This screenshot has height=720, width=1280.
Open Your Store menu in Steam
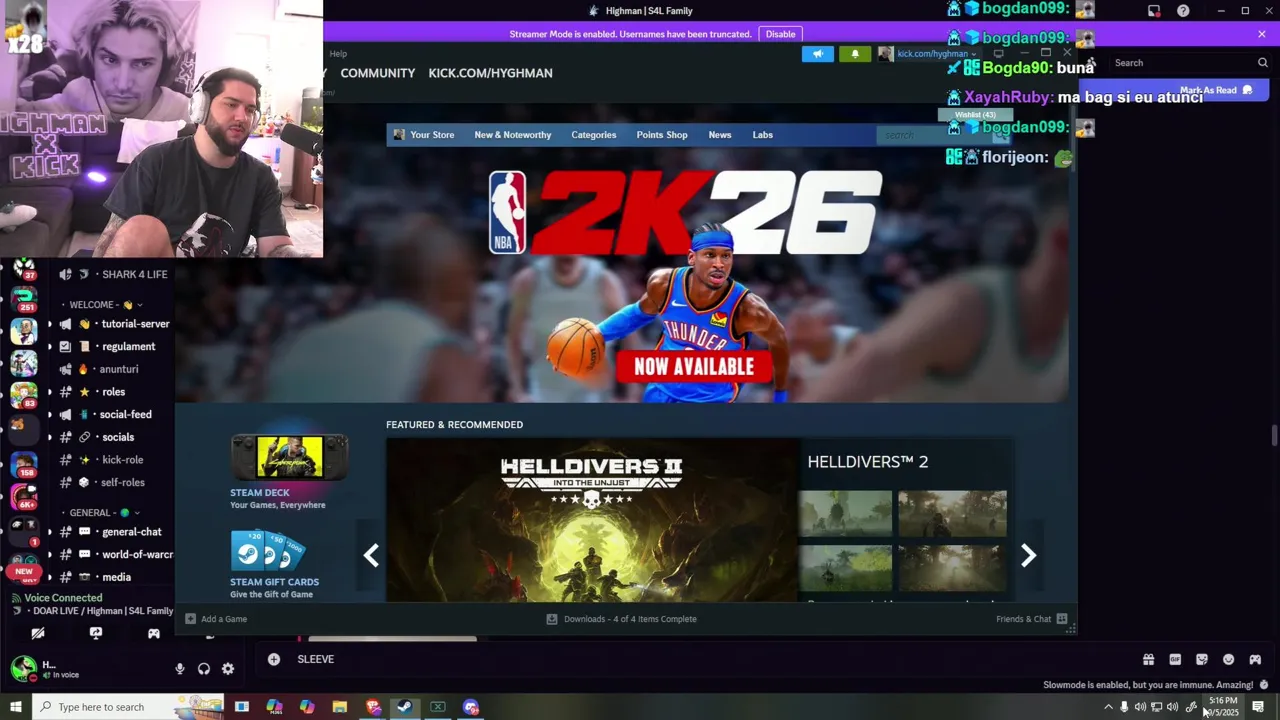click(432, 135)
